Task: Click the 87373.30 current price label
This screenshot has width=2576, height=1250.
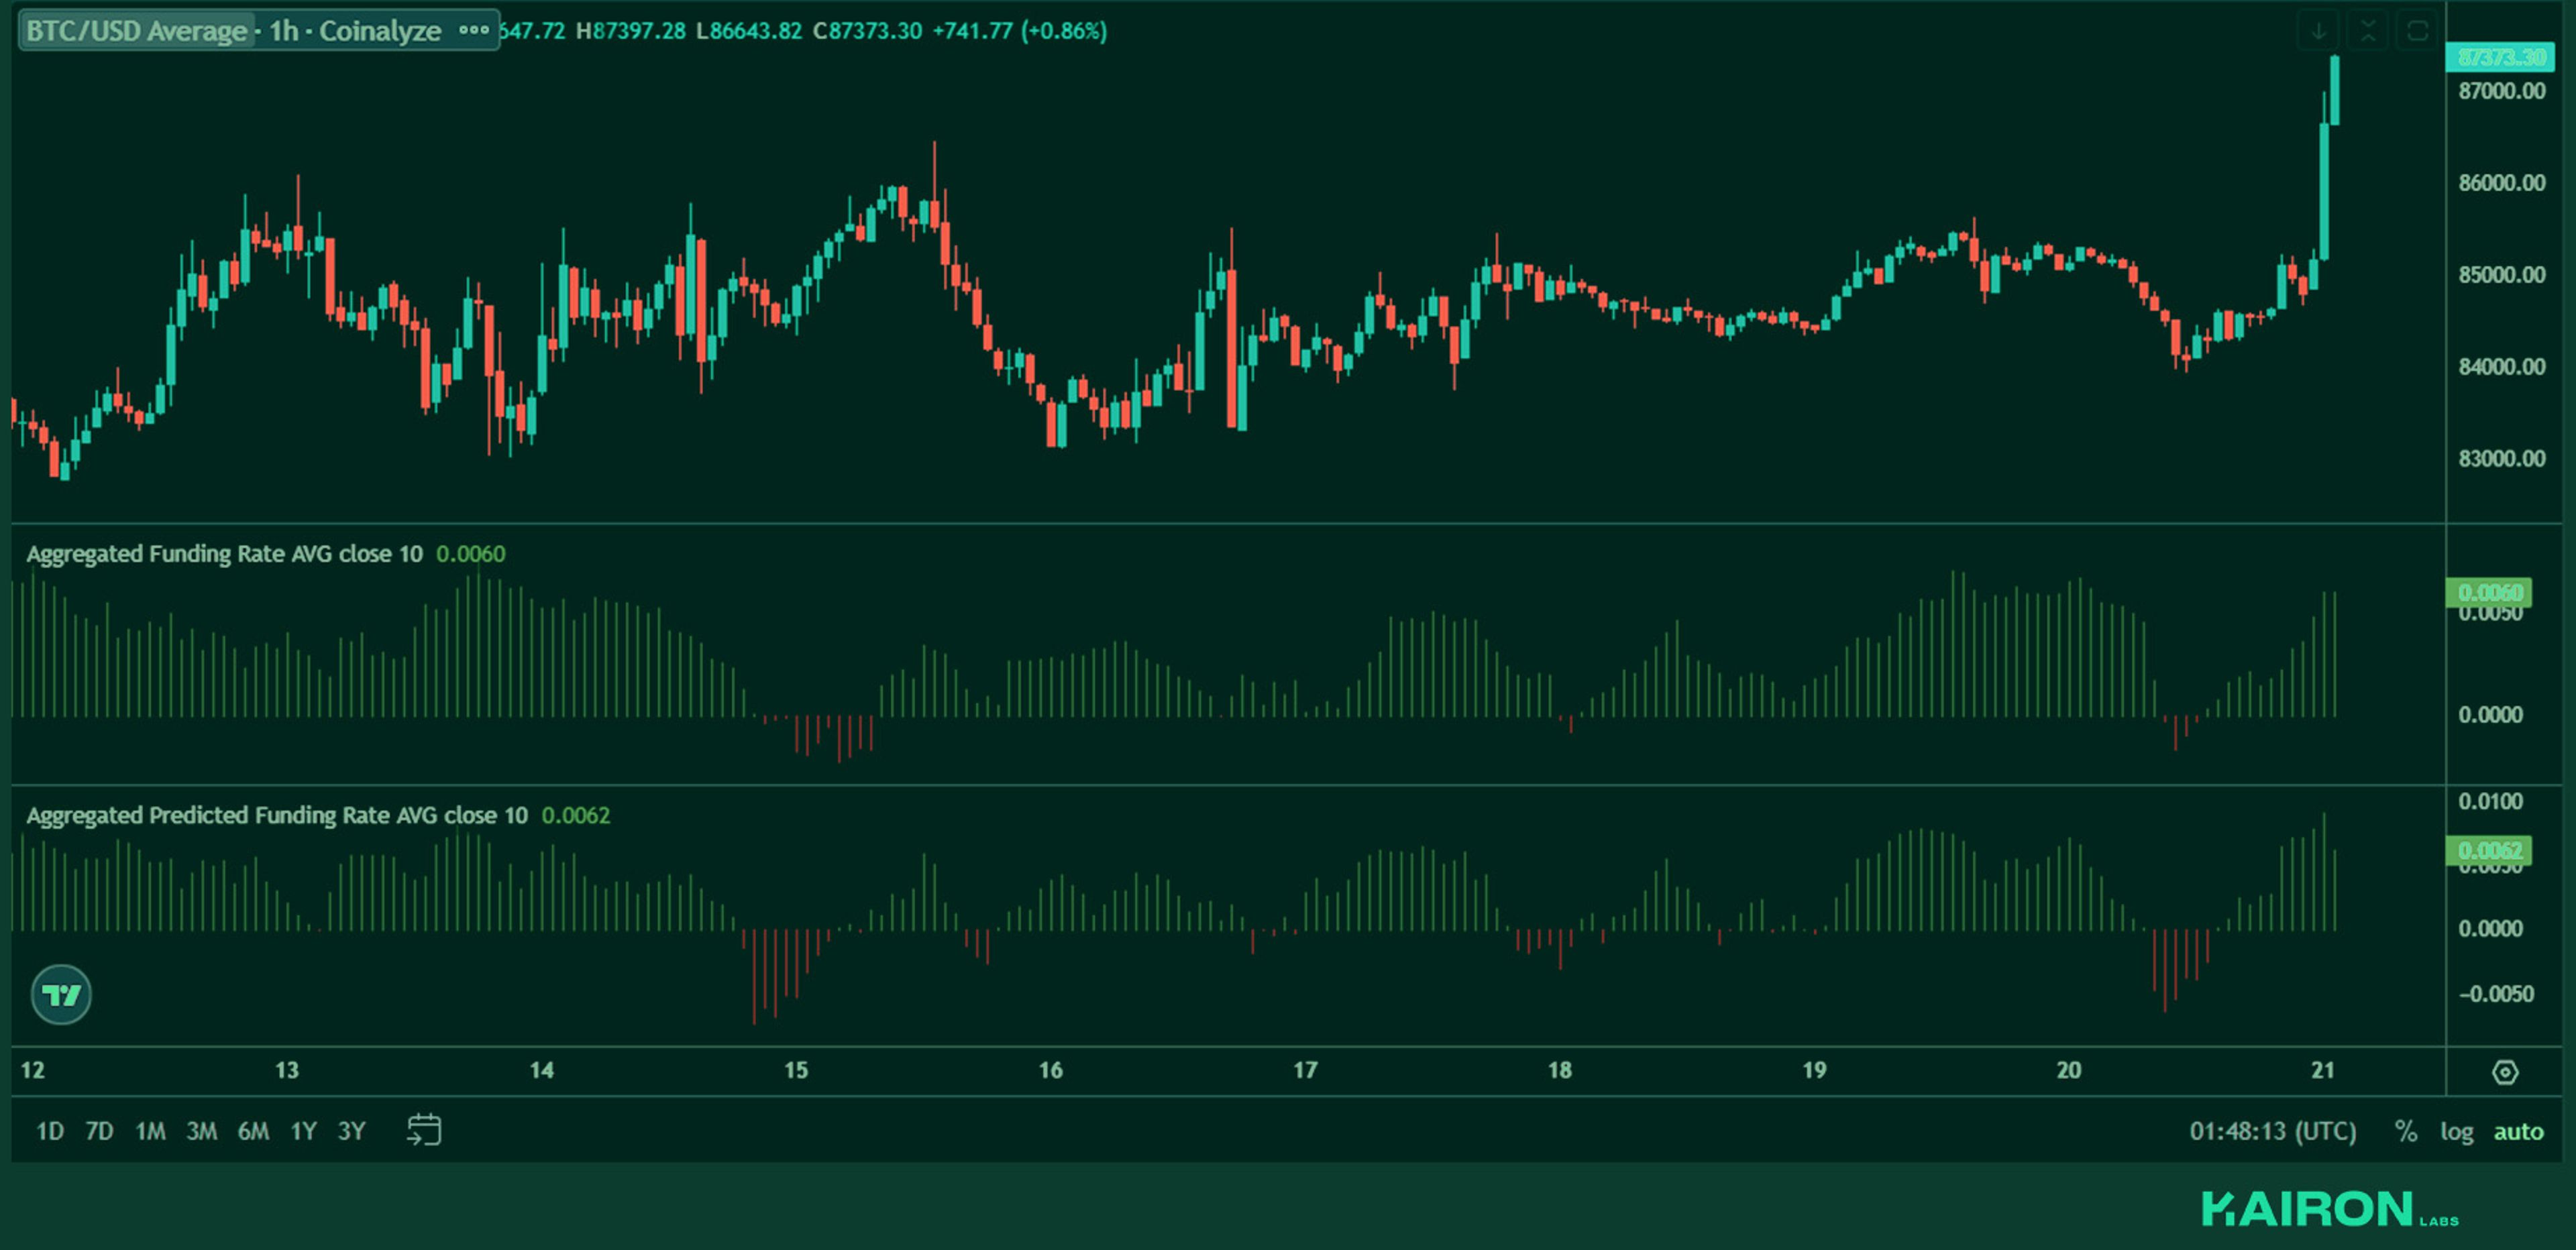Action: 2500,57
